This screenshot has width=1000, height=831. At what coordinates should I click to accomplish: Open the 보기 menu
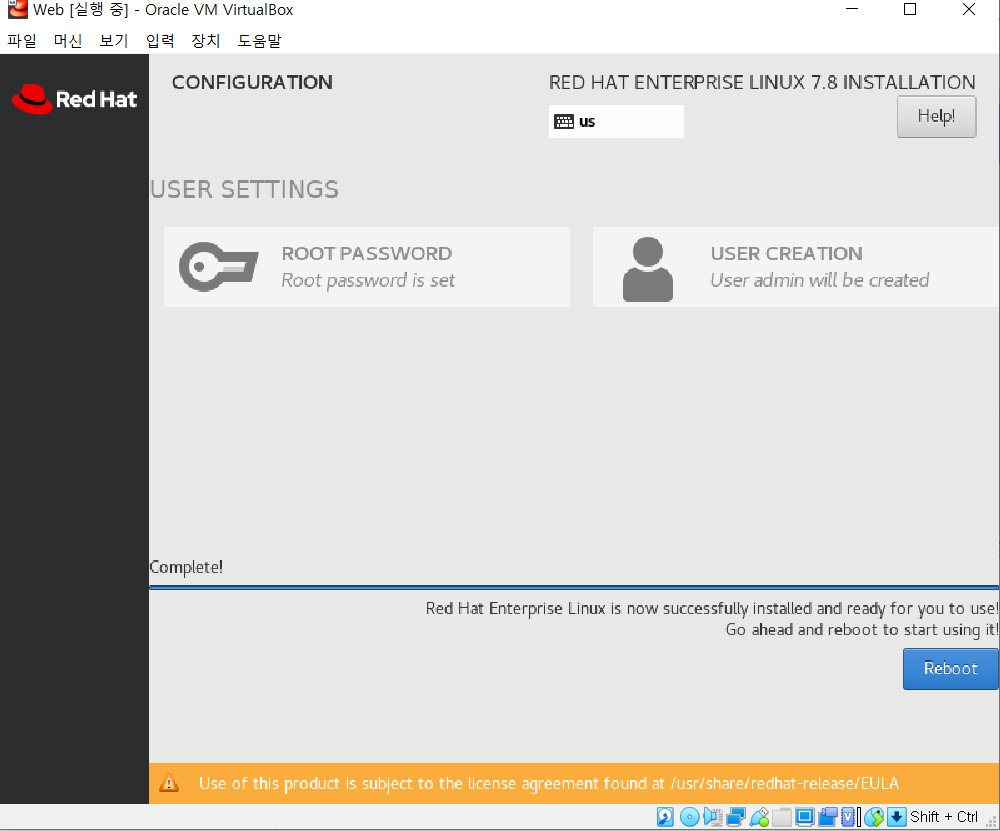point(114,41)
